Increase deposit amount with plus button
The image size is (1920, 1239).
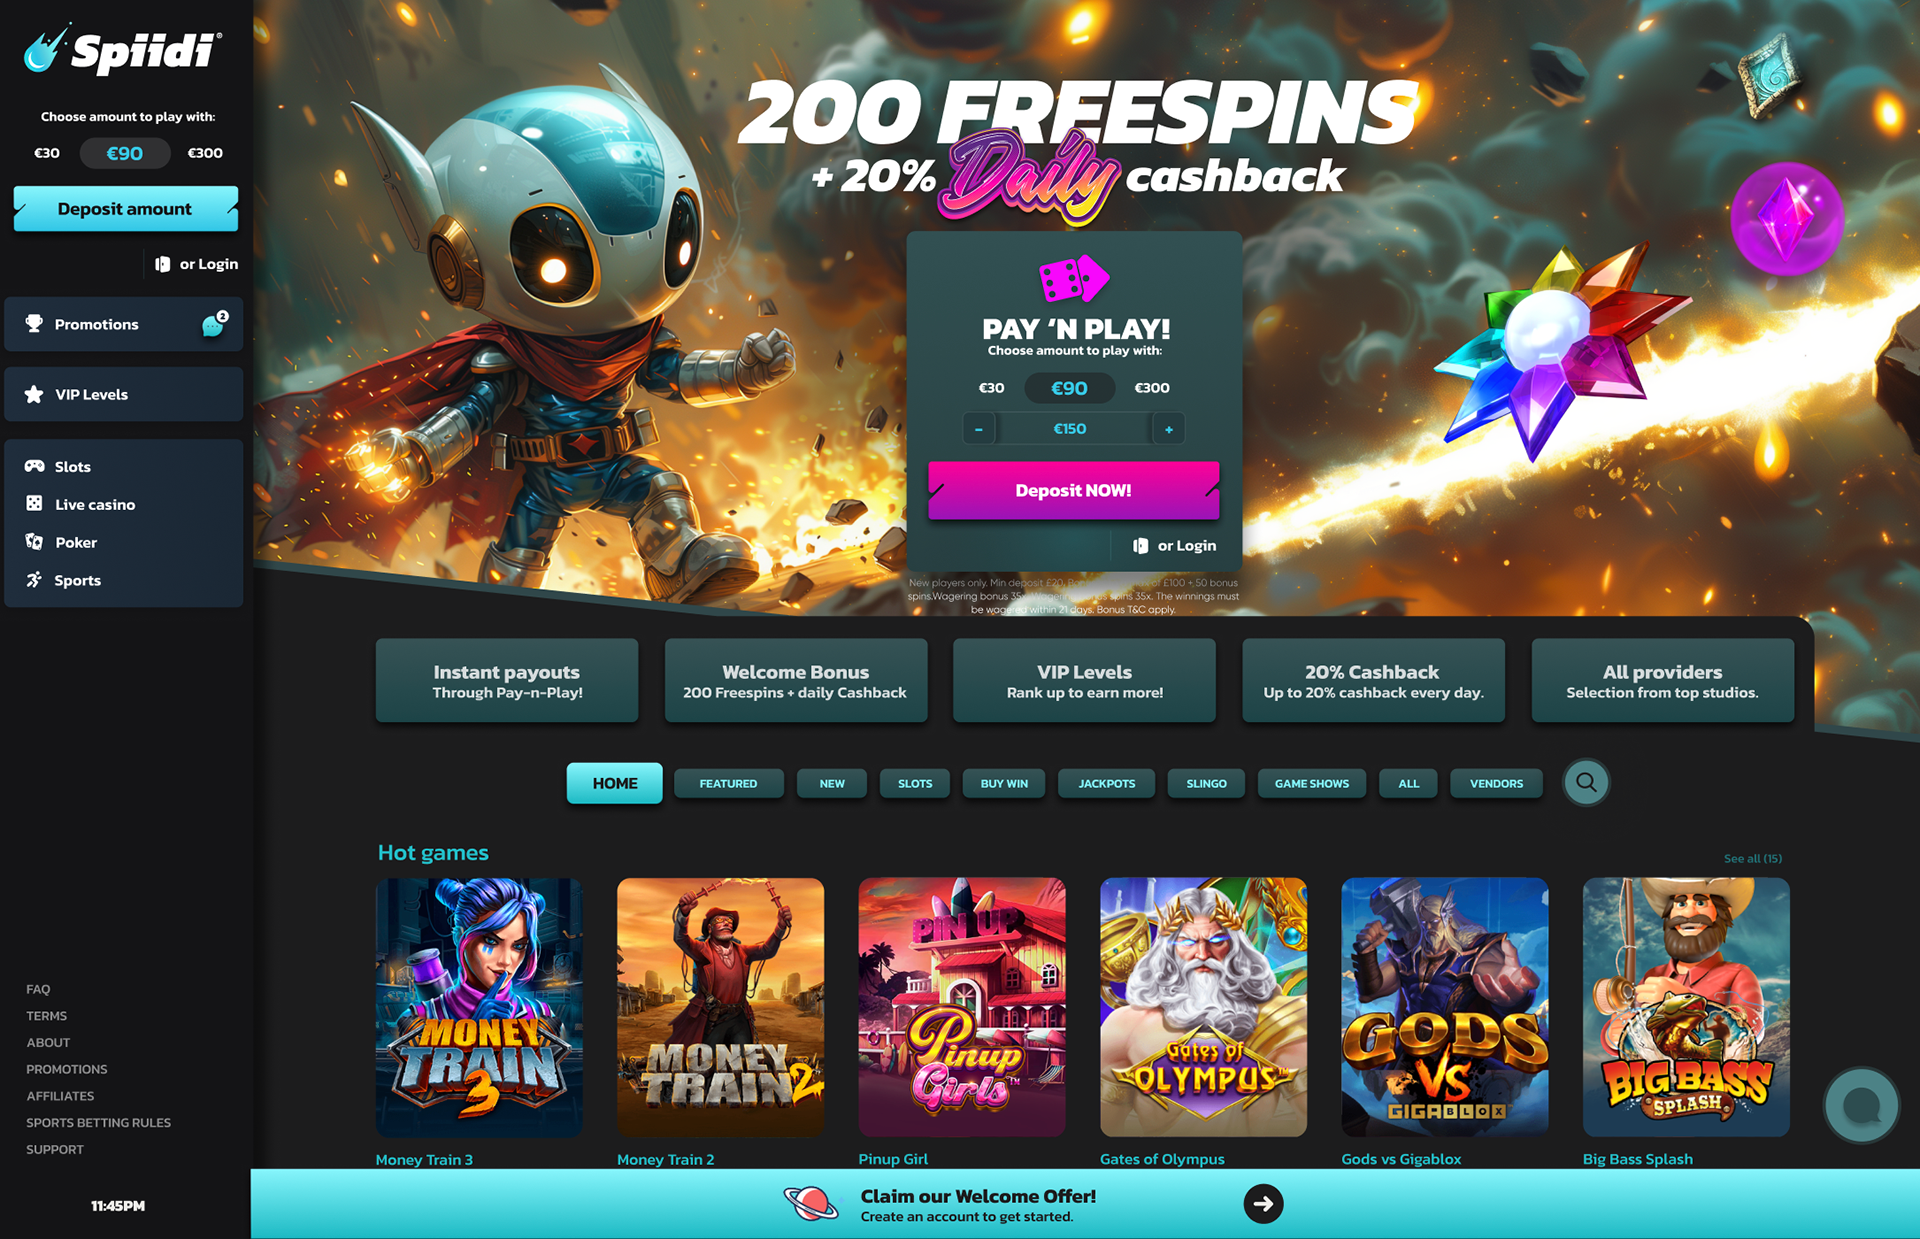[x=1168, y=429]
